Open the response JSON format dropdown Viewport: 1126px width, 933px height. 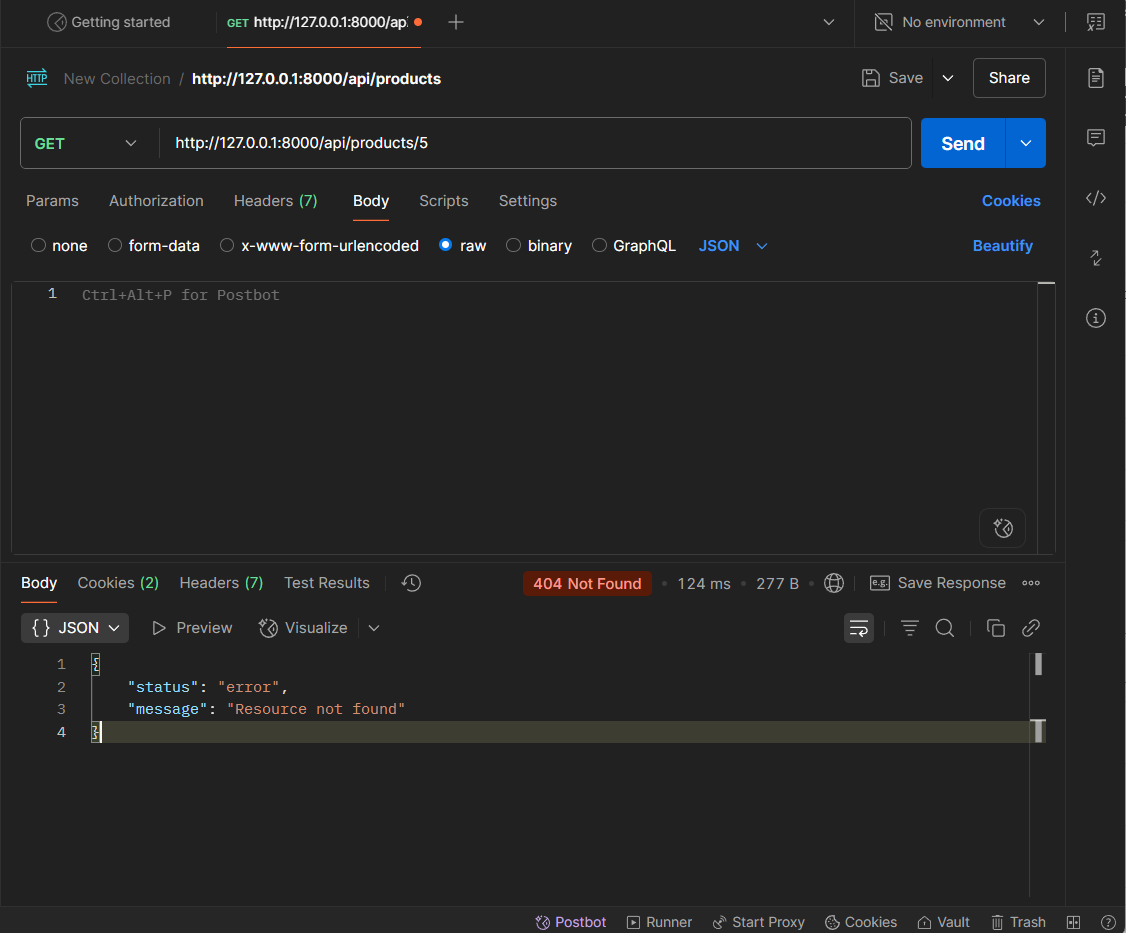pyautogui.click(x=75, y=628)
